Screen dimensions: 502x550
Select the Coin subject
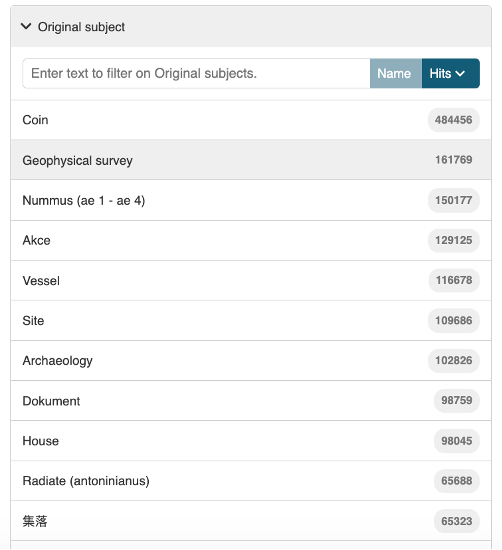click(x=251, y=120)
